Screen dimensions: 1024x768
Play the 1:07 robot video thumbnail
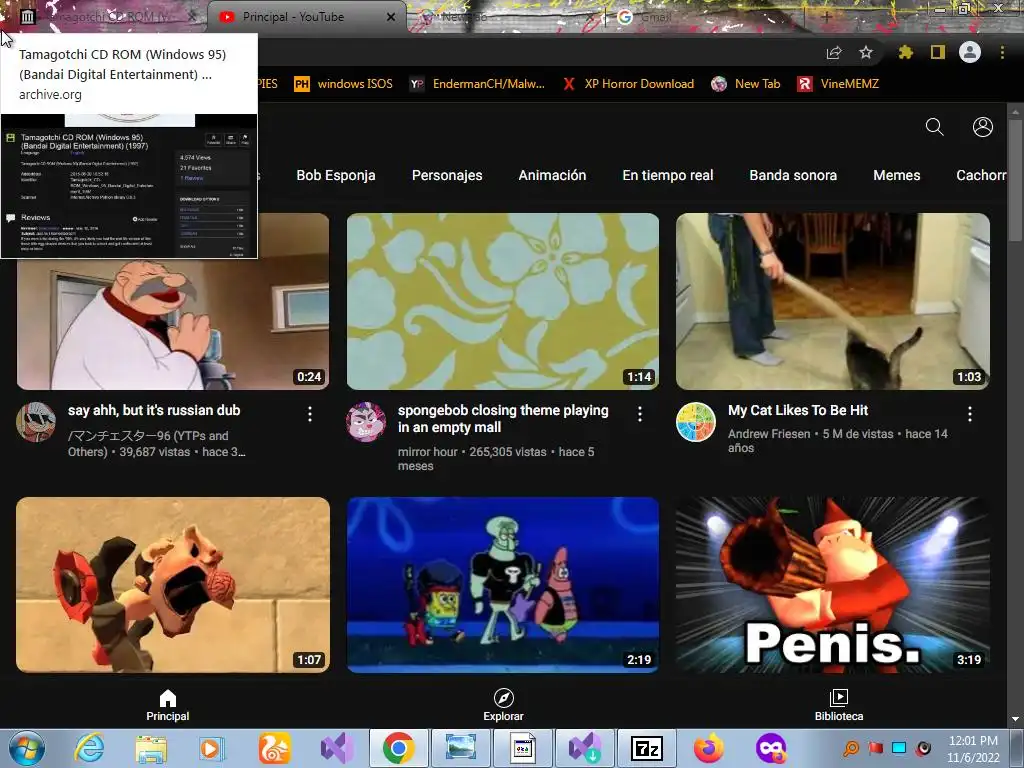tap(173, 584)
